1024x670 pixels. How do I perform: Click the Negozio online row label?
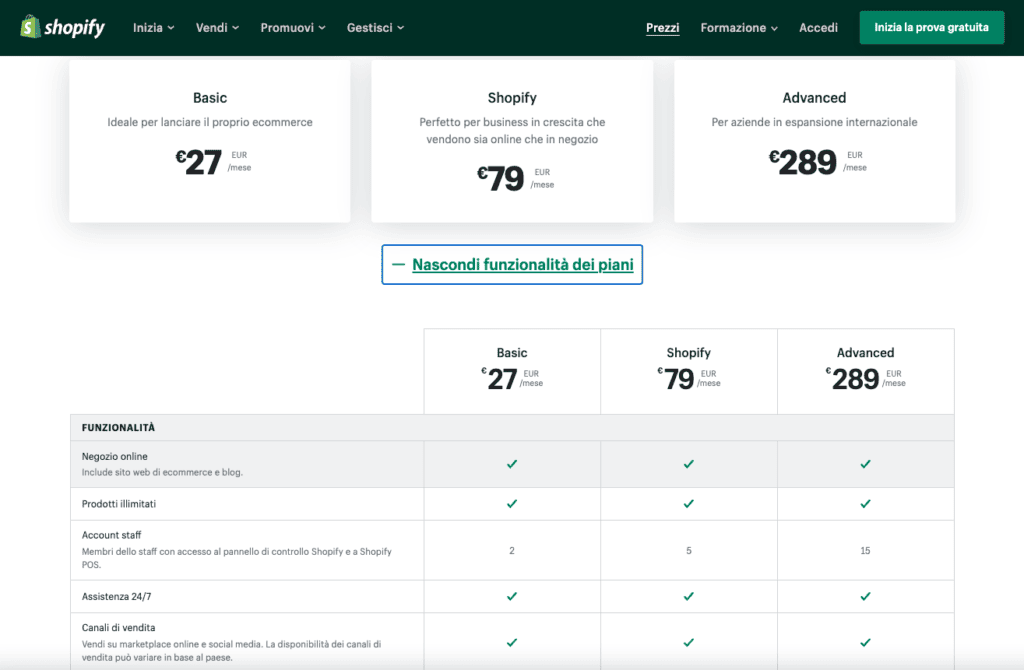click(x=114, y=456)
